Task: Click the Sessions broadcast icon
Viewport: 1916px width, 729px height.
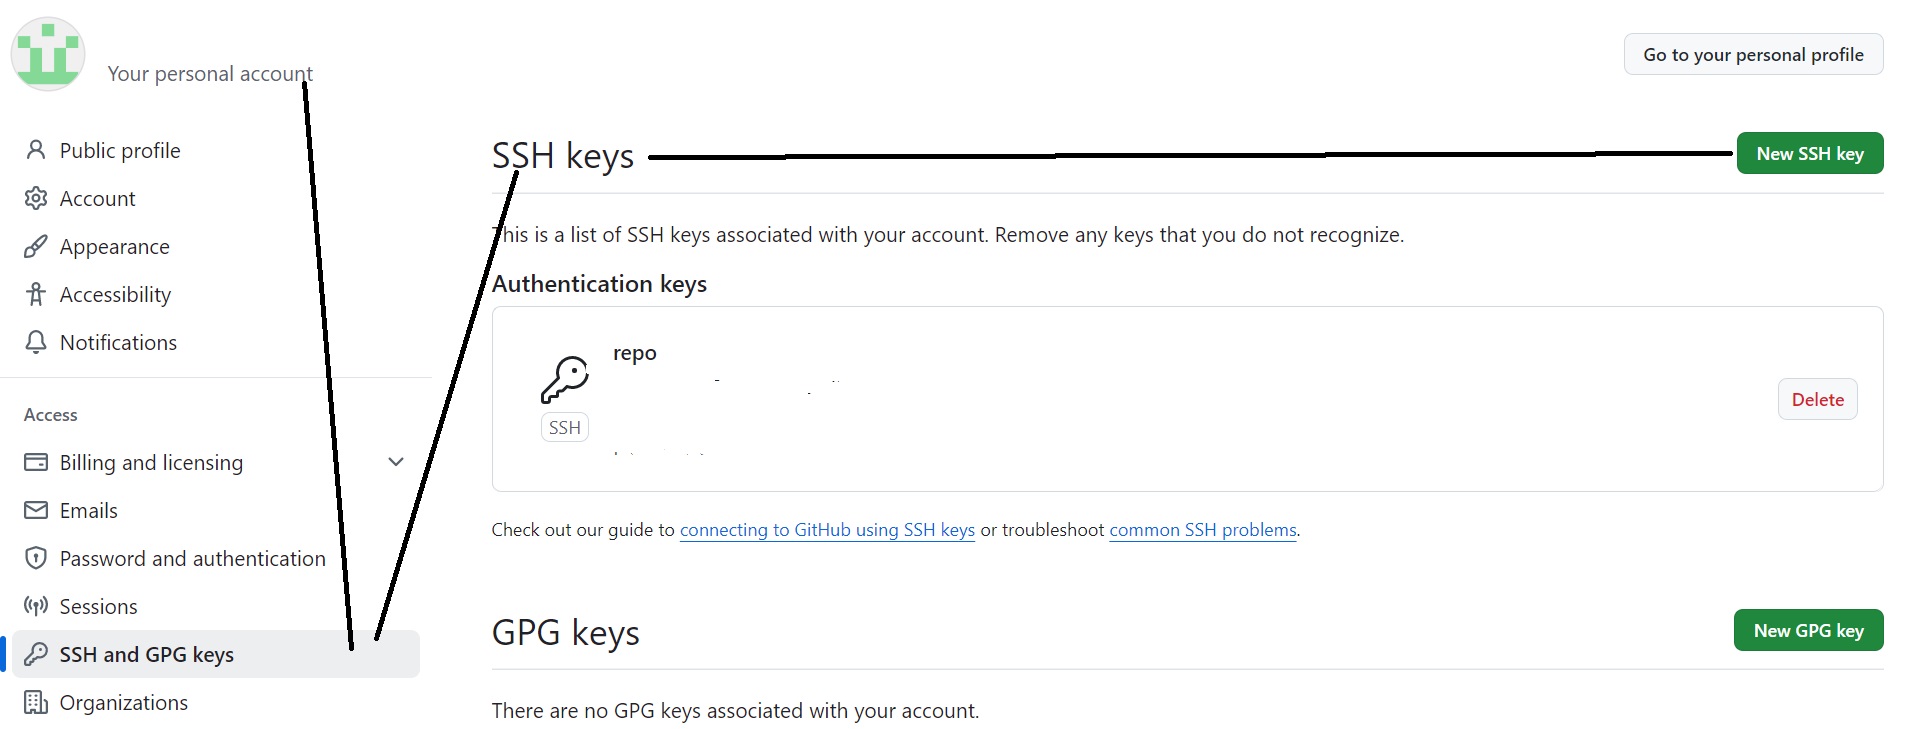Action: pyautogui.click(x=36, y=606)
